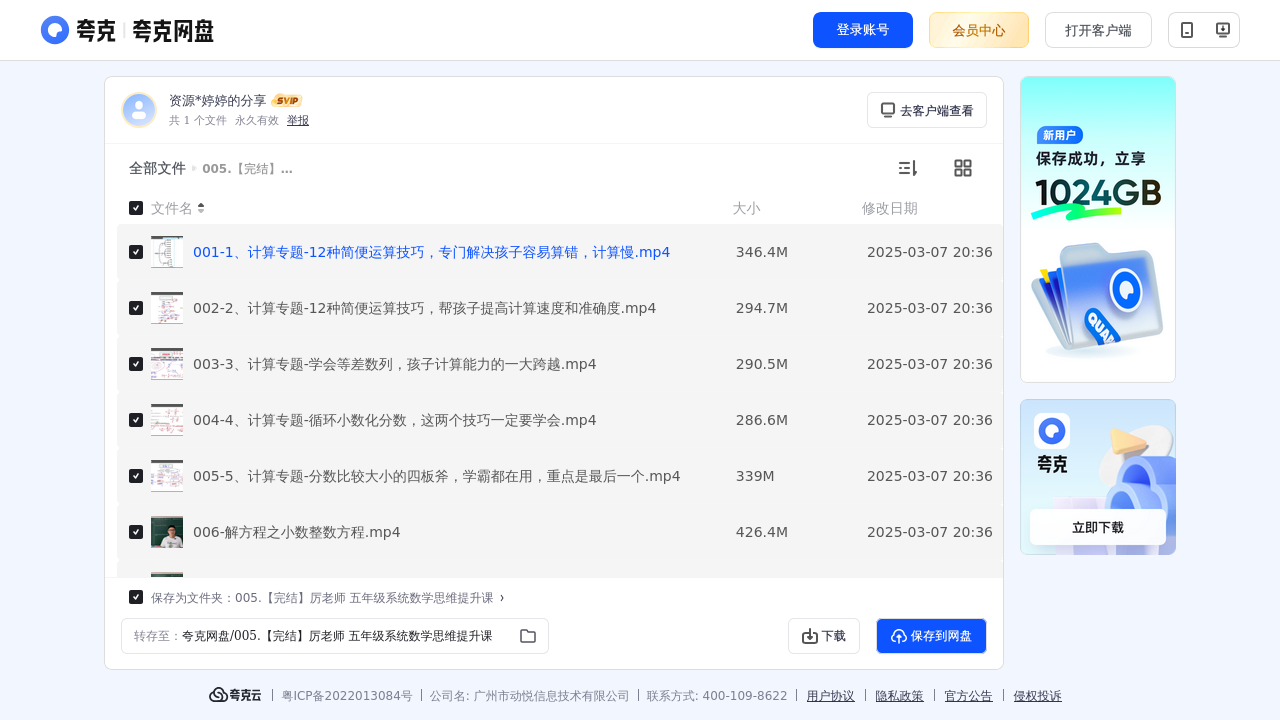Click the 粤ICP备2022013084号 footer text

pyautogui.click(x=347, y=696)
